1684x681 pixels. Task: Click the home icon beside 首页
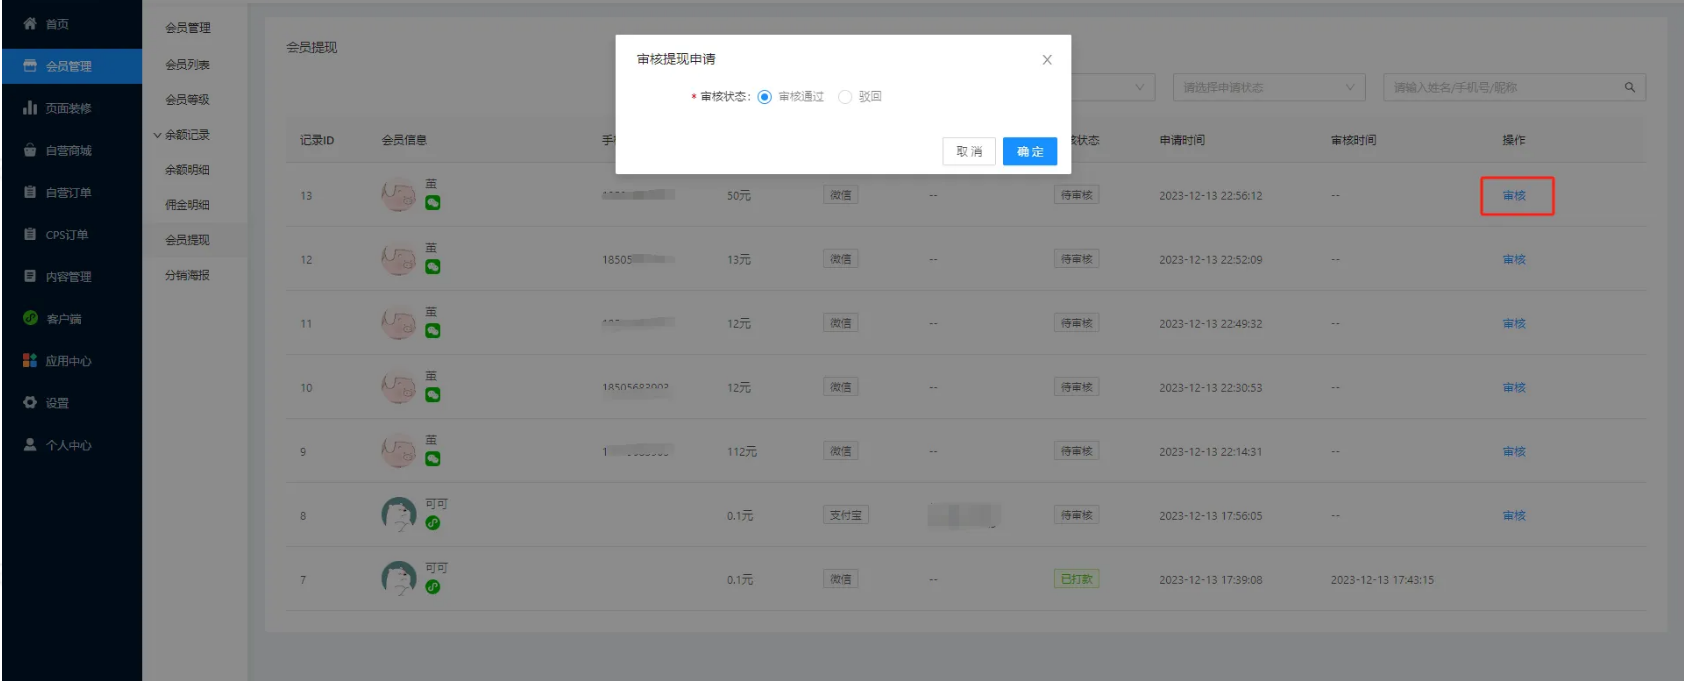[30, 23]
